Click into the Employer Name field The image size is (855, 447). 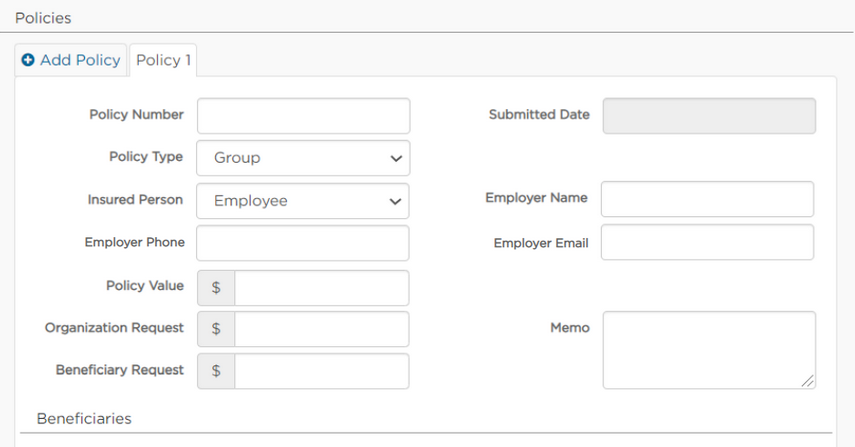pyautogui.click(x=708, y=199)
